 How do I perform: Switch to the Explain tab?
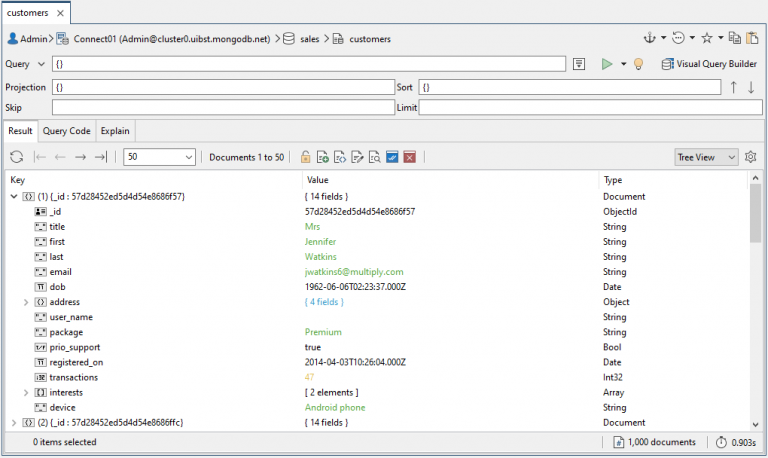click(x=115, y=130)
